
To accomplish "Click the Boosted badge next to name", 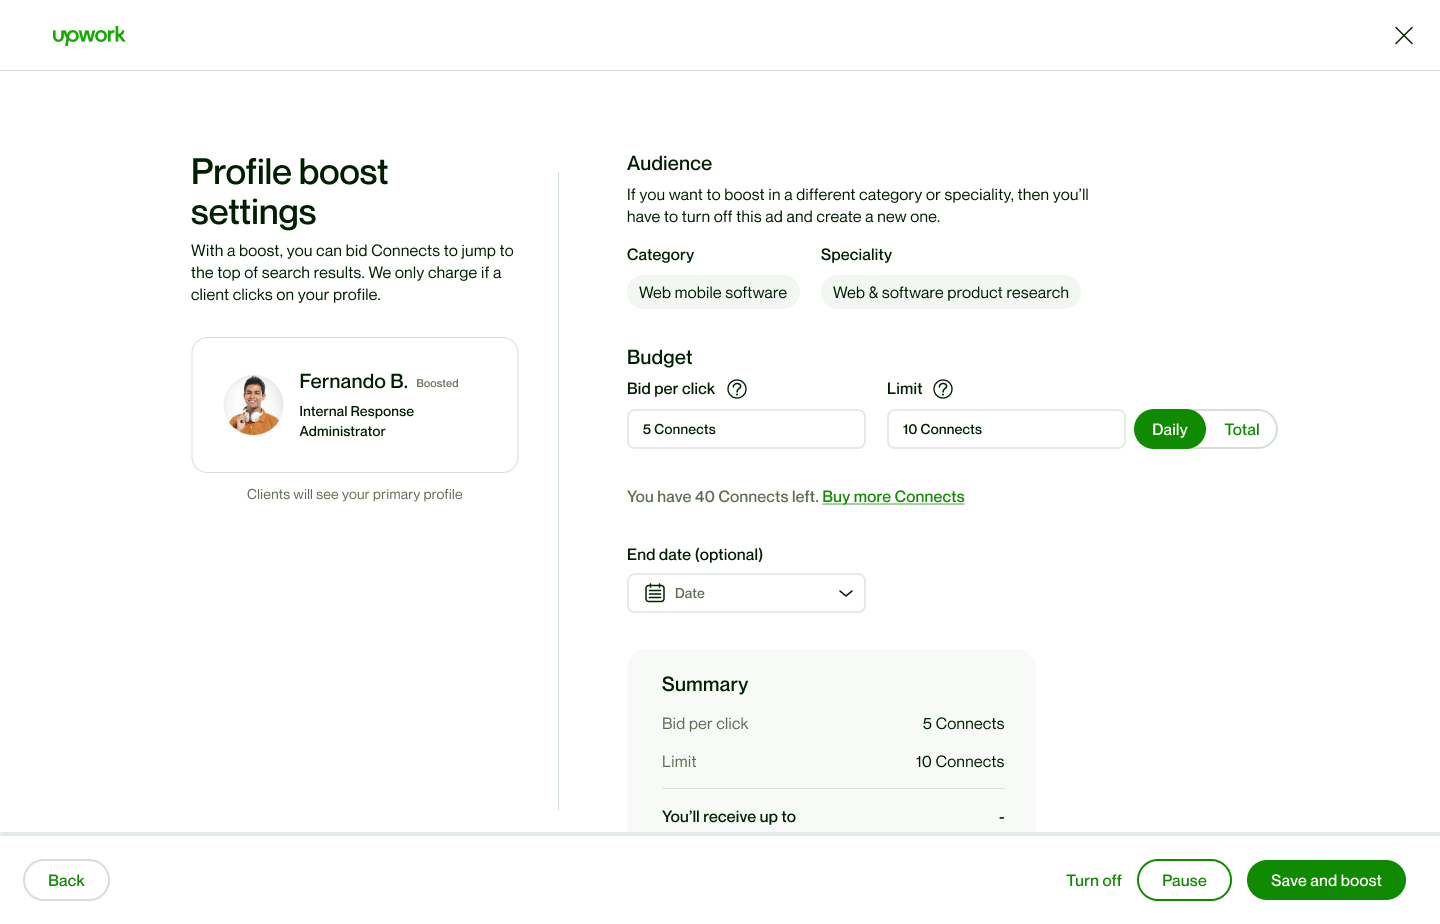I will click(x=437, y=383).
